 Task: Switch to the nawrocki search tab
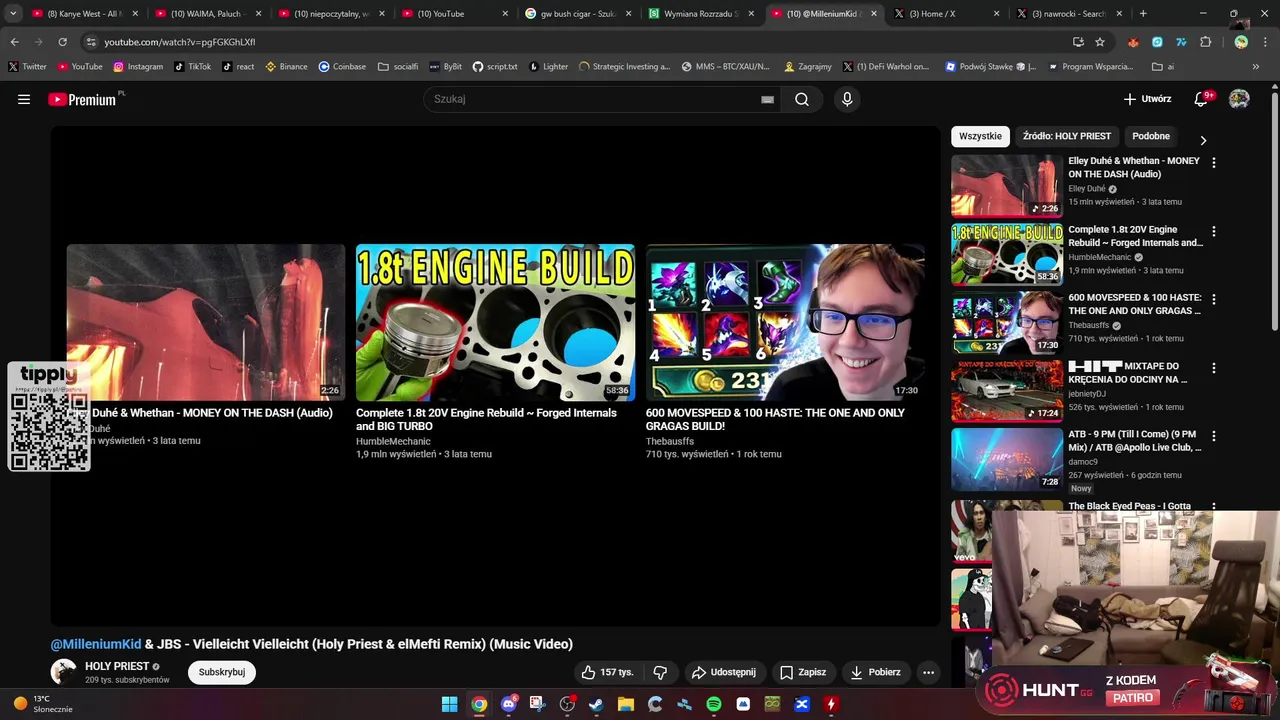click(x=1069, y=14)
